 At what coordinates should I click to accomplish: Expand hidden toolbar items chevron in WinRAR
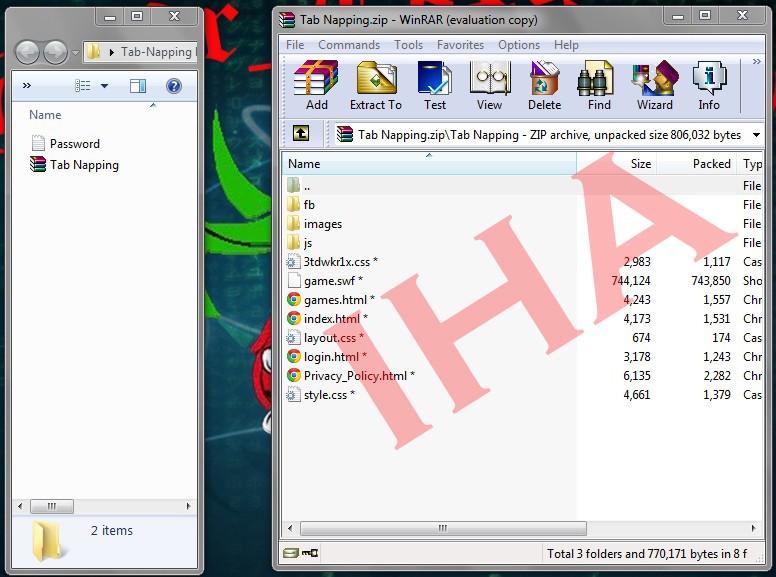756,61
